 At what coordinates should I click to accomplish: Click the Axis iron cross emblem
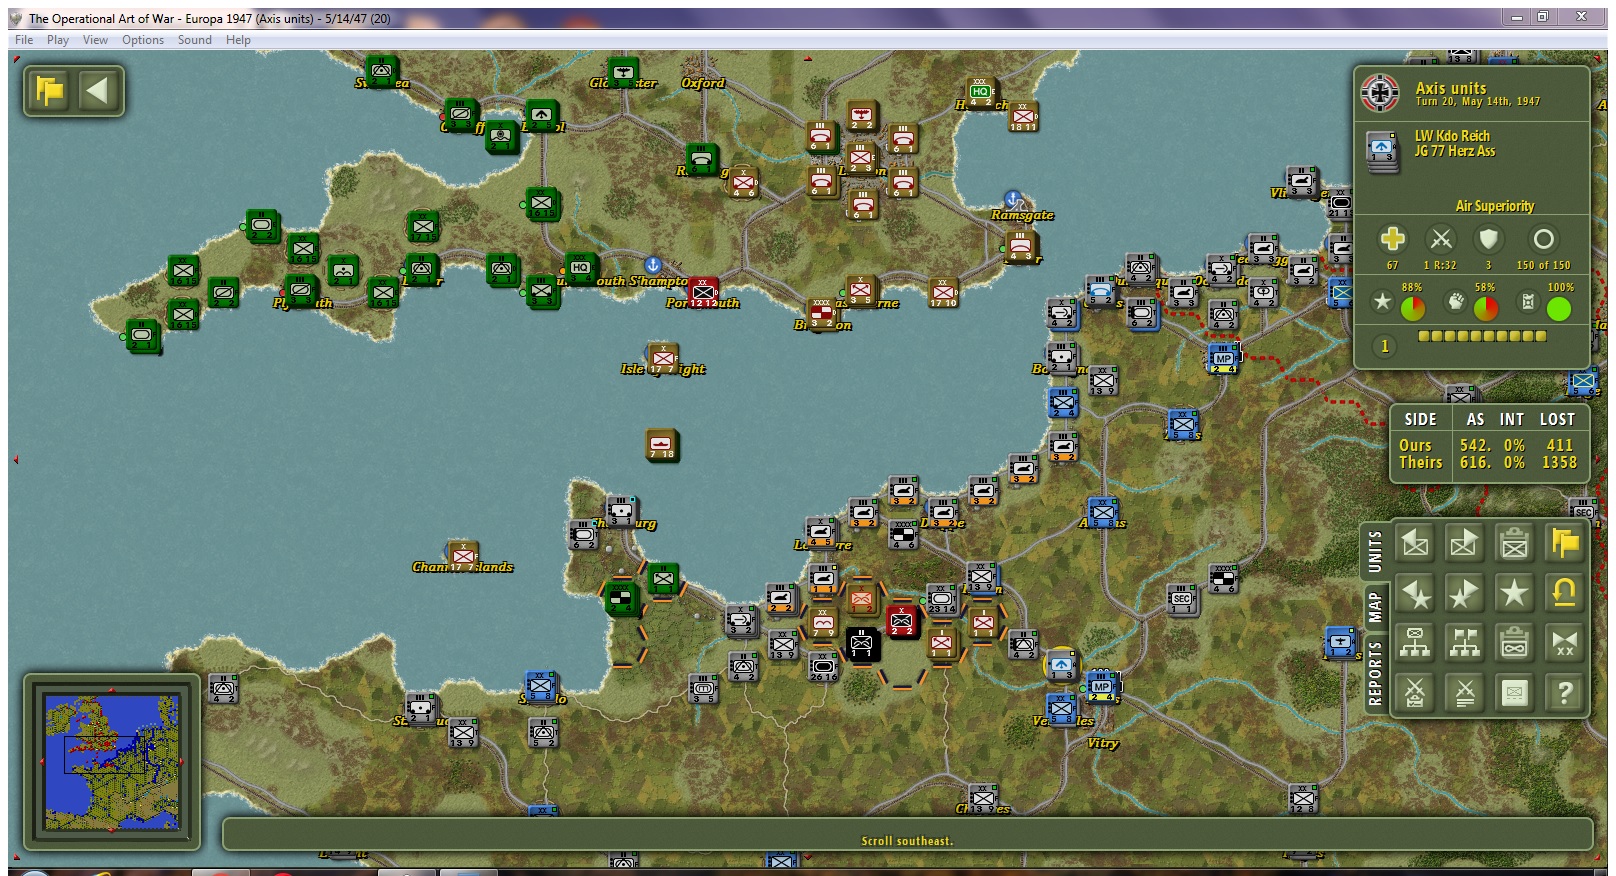click(1381, 93)
